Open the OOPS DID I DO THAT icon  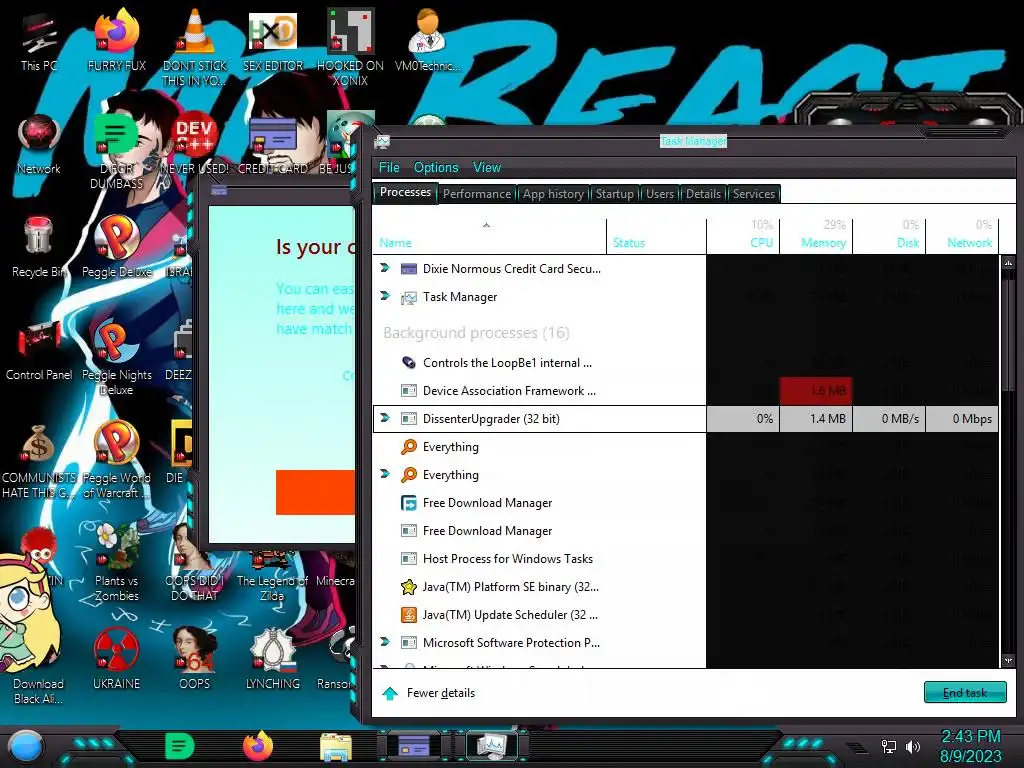[x=195, y=563]
